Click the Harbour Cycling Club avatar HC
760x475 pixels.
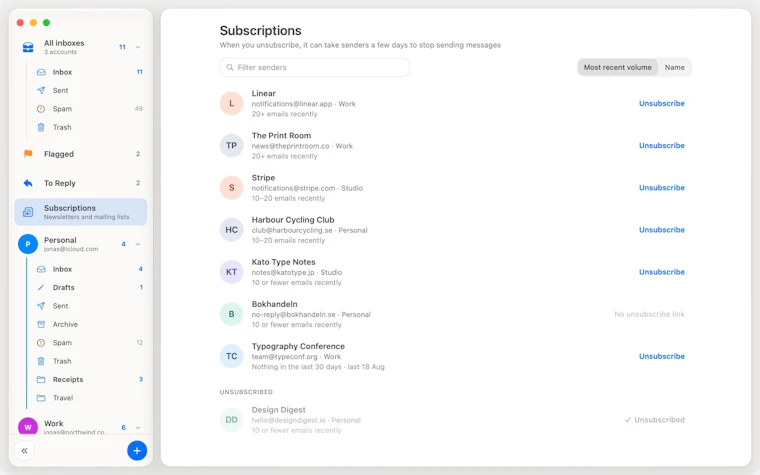pyautogui.click(x=231, y=230)
